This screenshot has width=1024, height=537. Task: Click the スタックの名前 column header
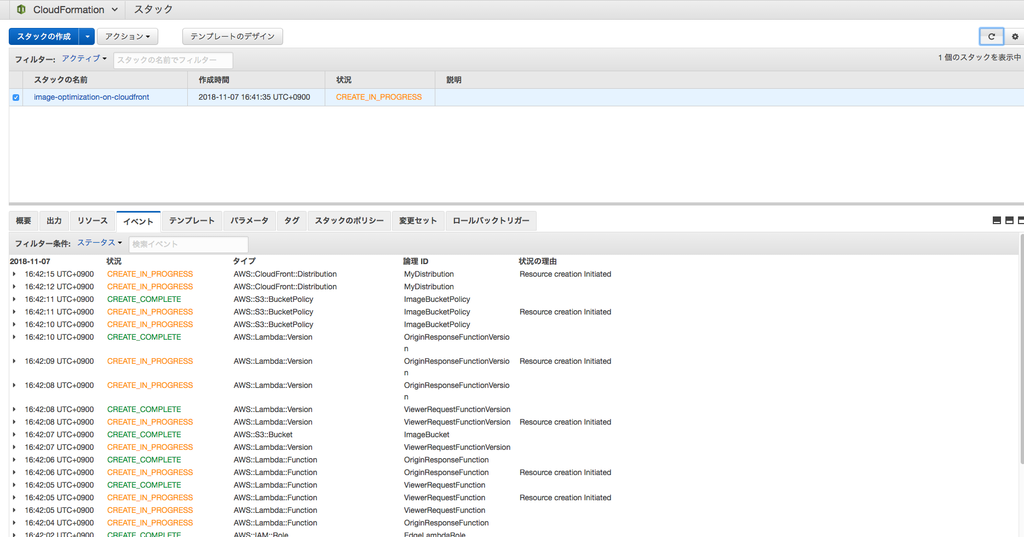click(x=105, y=80)
